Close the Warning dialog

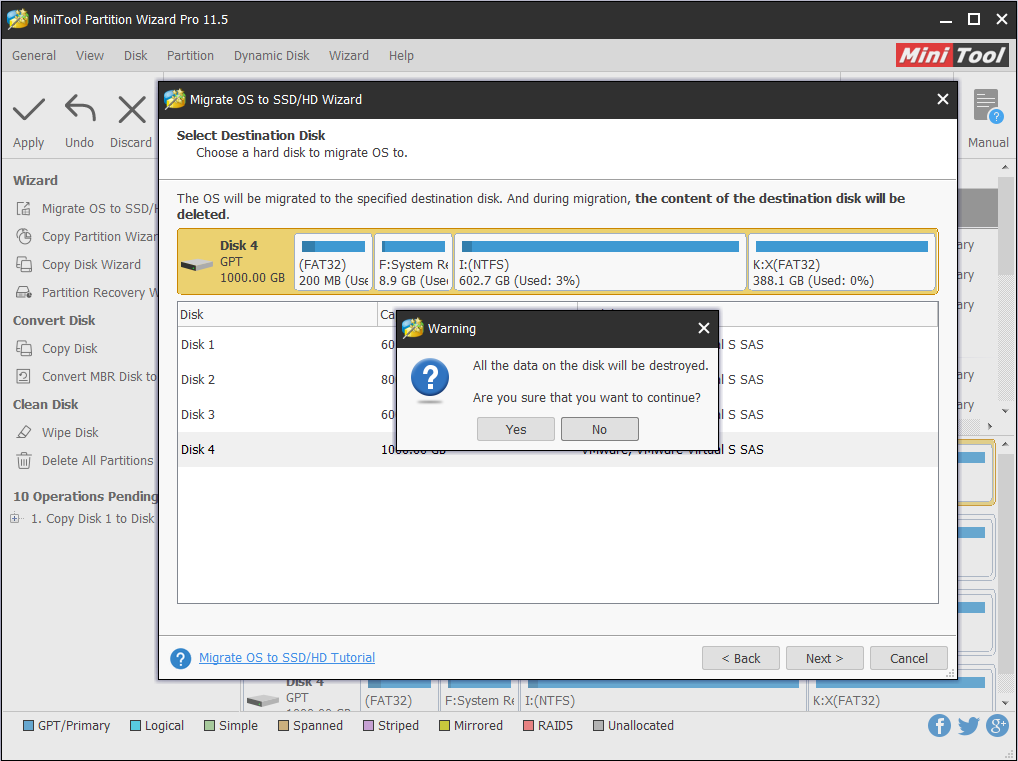click(703, 329)
